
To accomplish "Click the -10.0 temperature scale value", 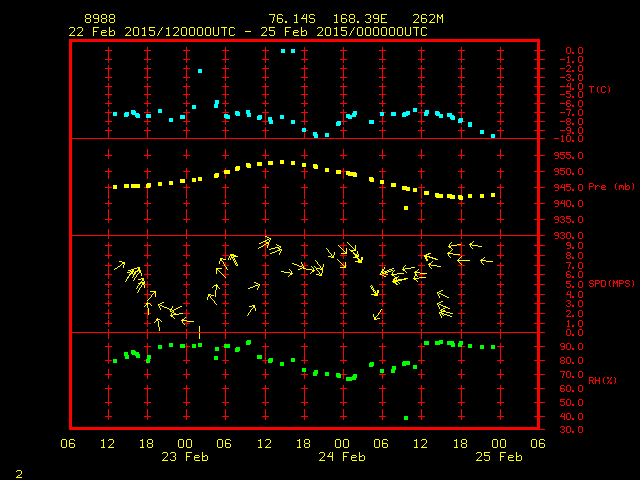I will (569, 139).
